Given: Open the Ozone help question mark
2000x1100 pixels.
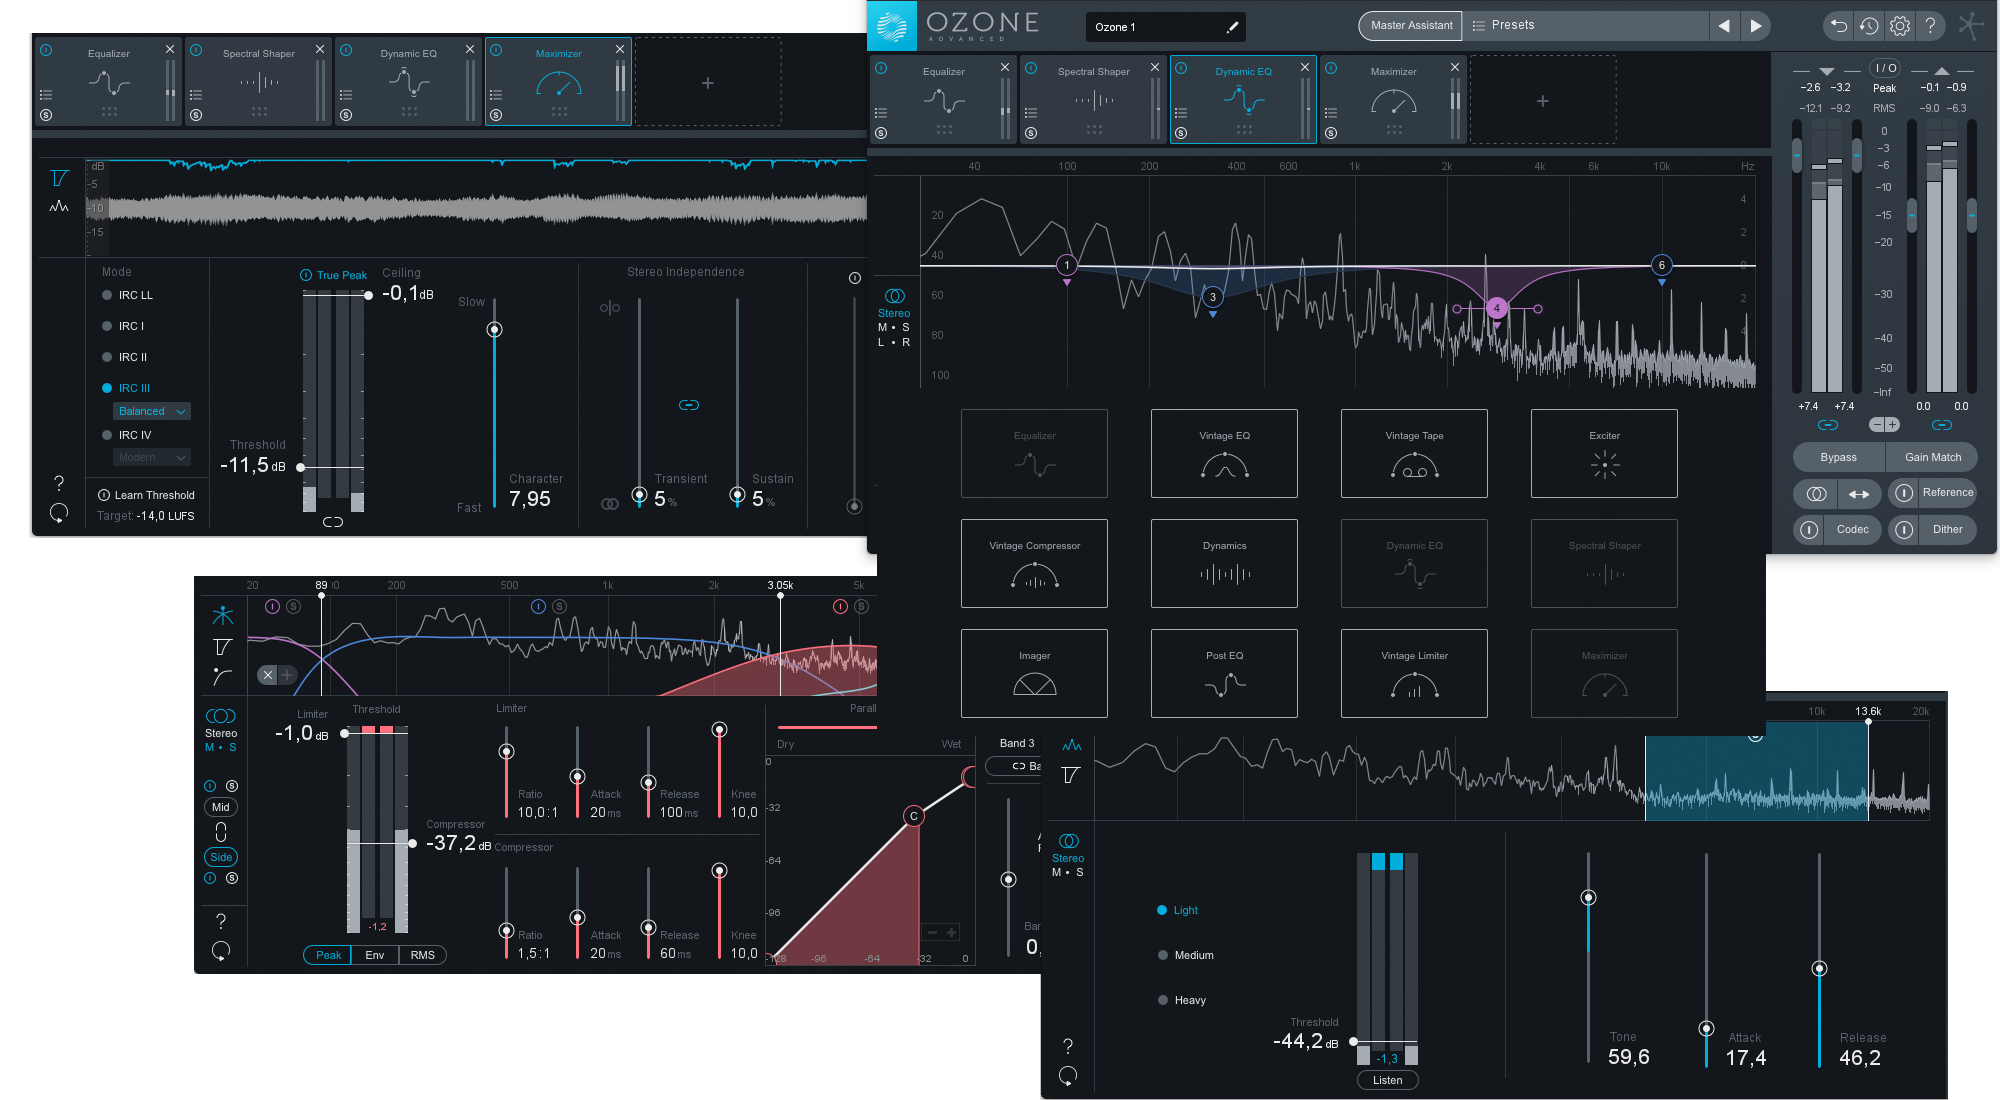Looking at the screenshot, I should [x=1931, y=26].
